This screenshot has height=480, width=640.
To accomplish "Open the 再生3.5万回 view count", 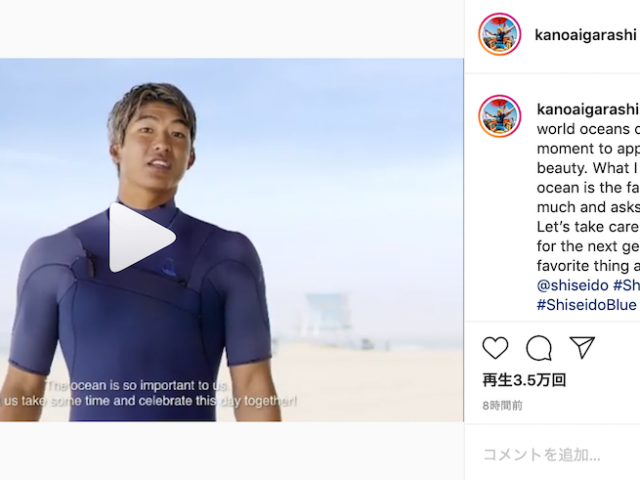I will [x=524, y=380].
